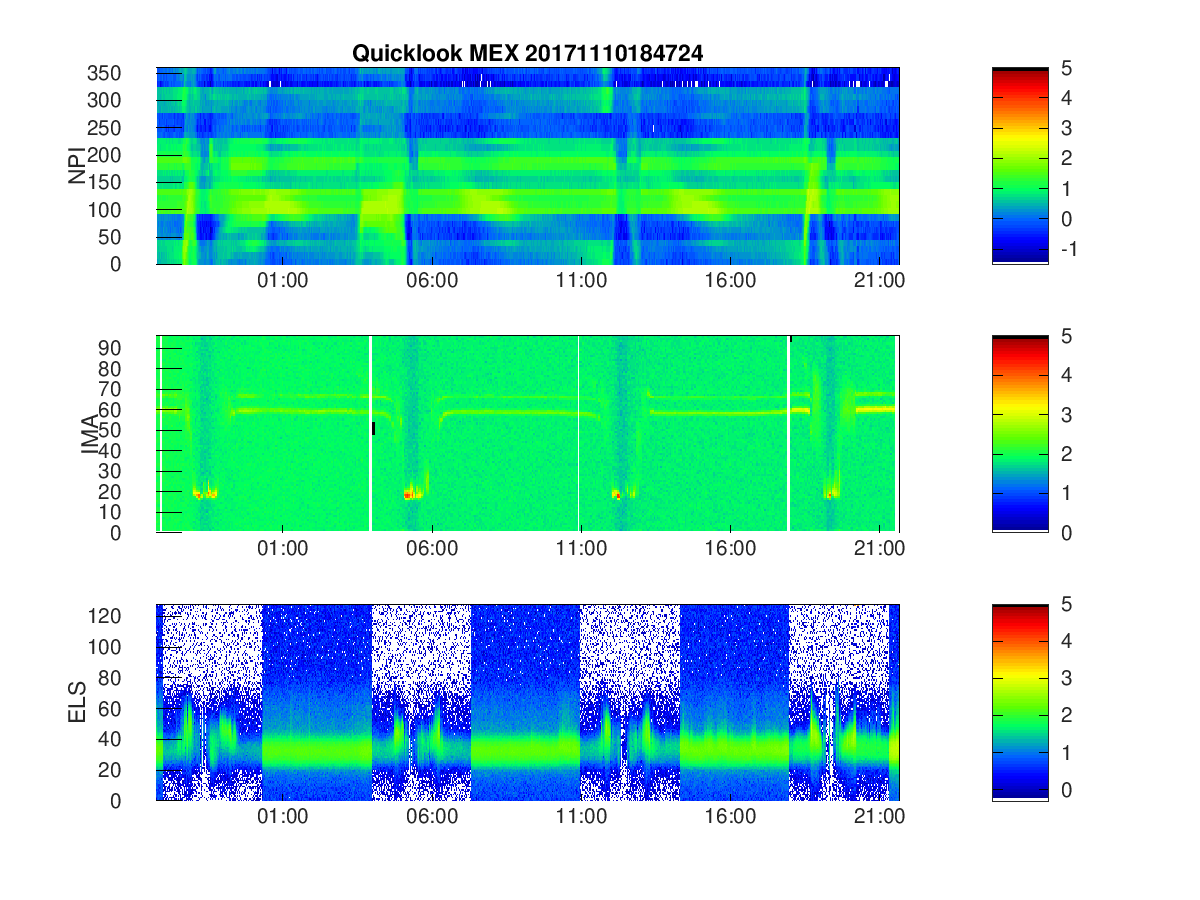Click the title Quicklook MEX 20171110184724

point(527,54)
